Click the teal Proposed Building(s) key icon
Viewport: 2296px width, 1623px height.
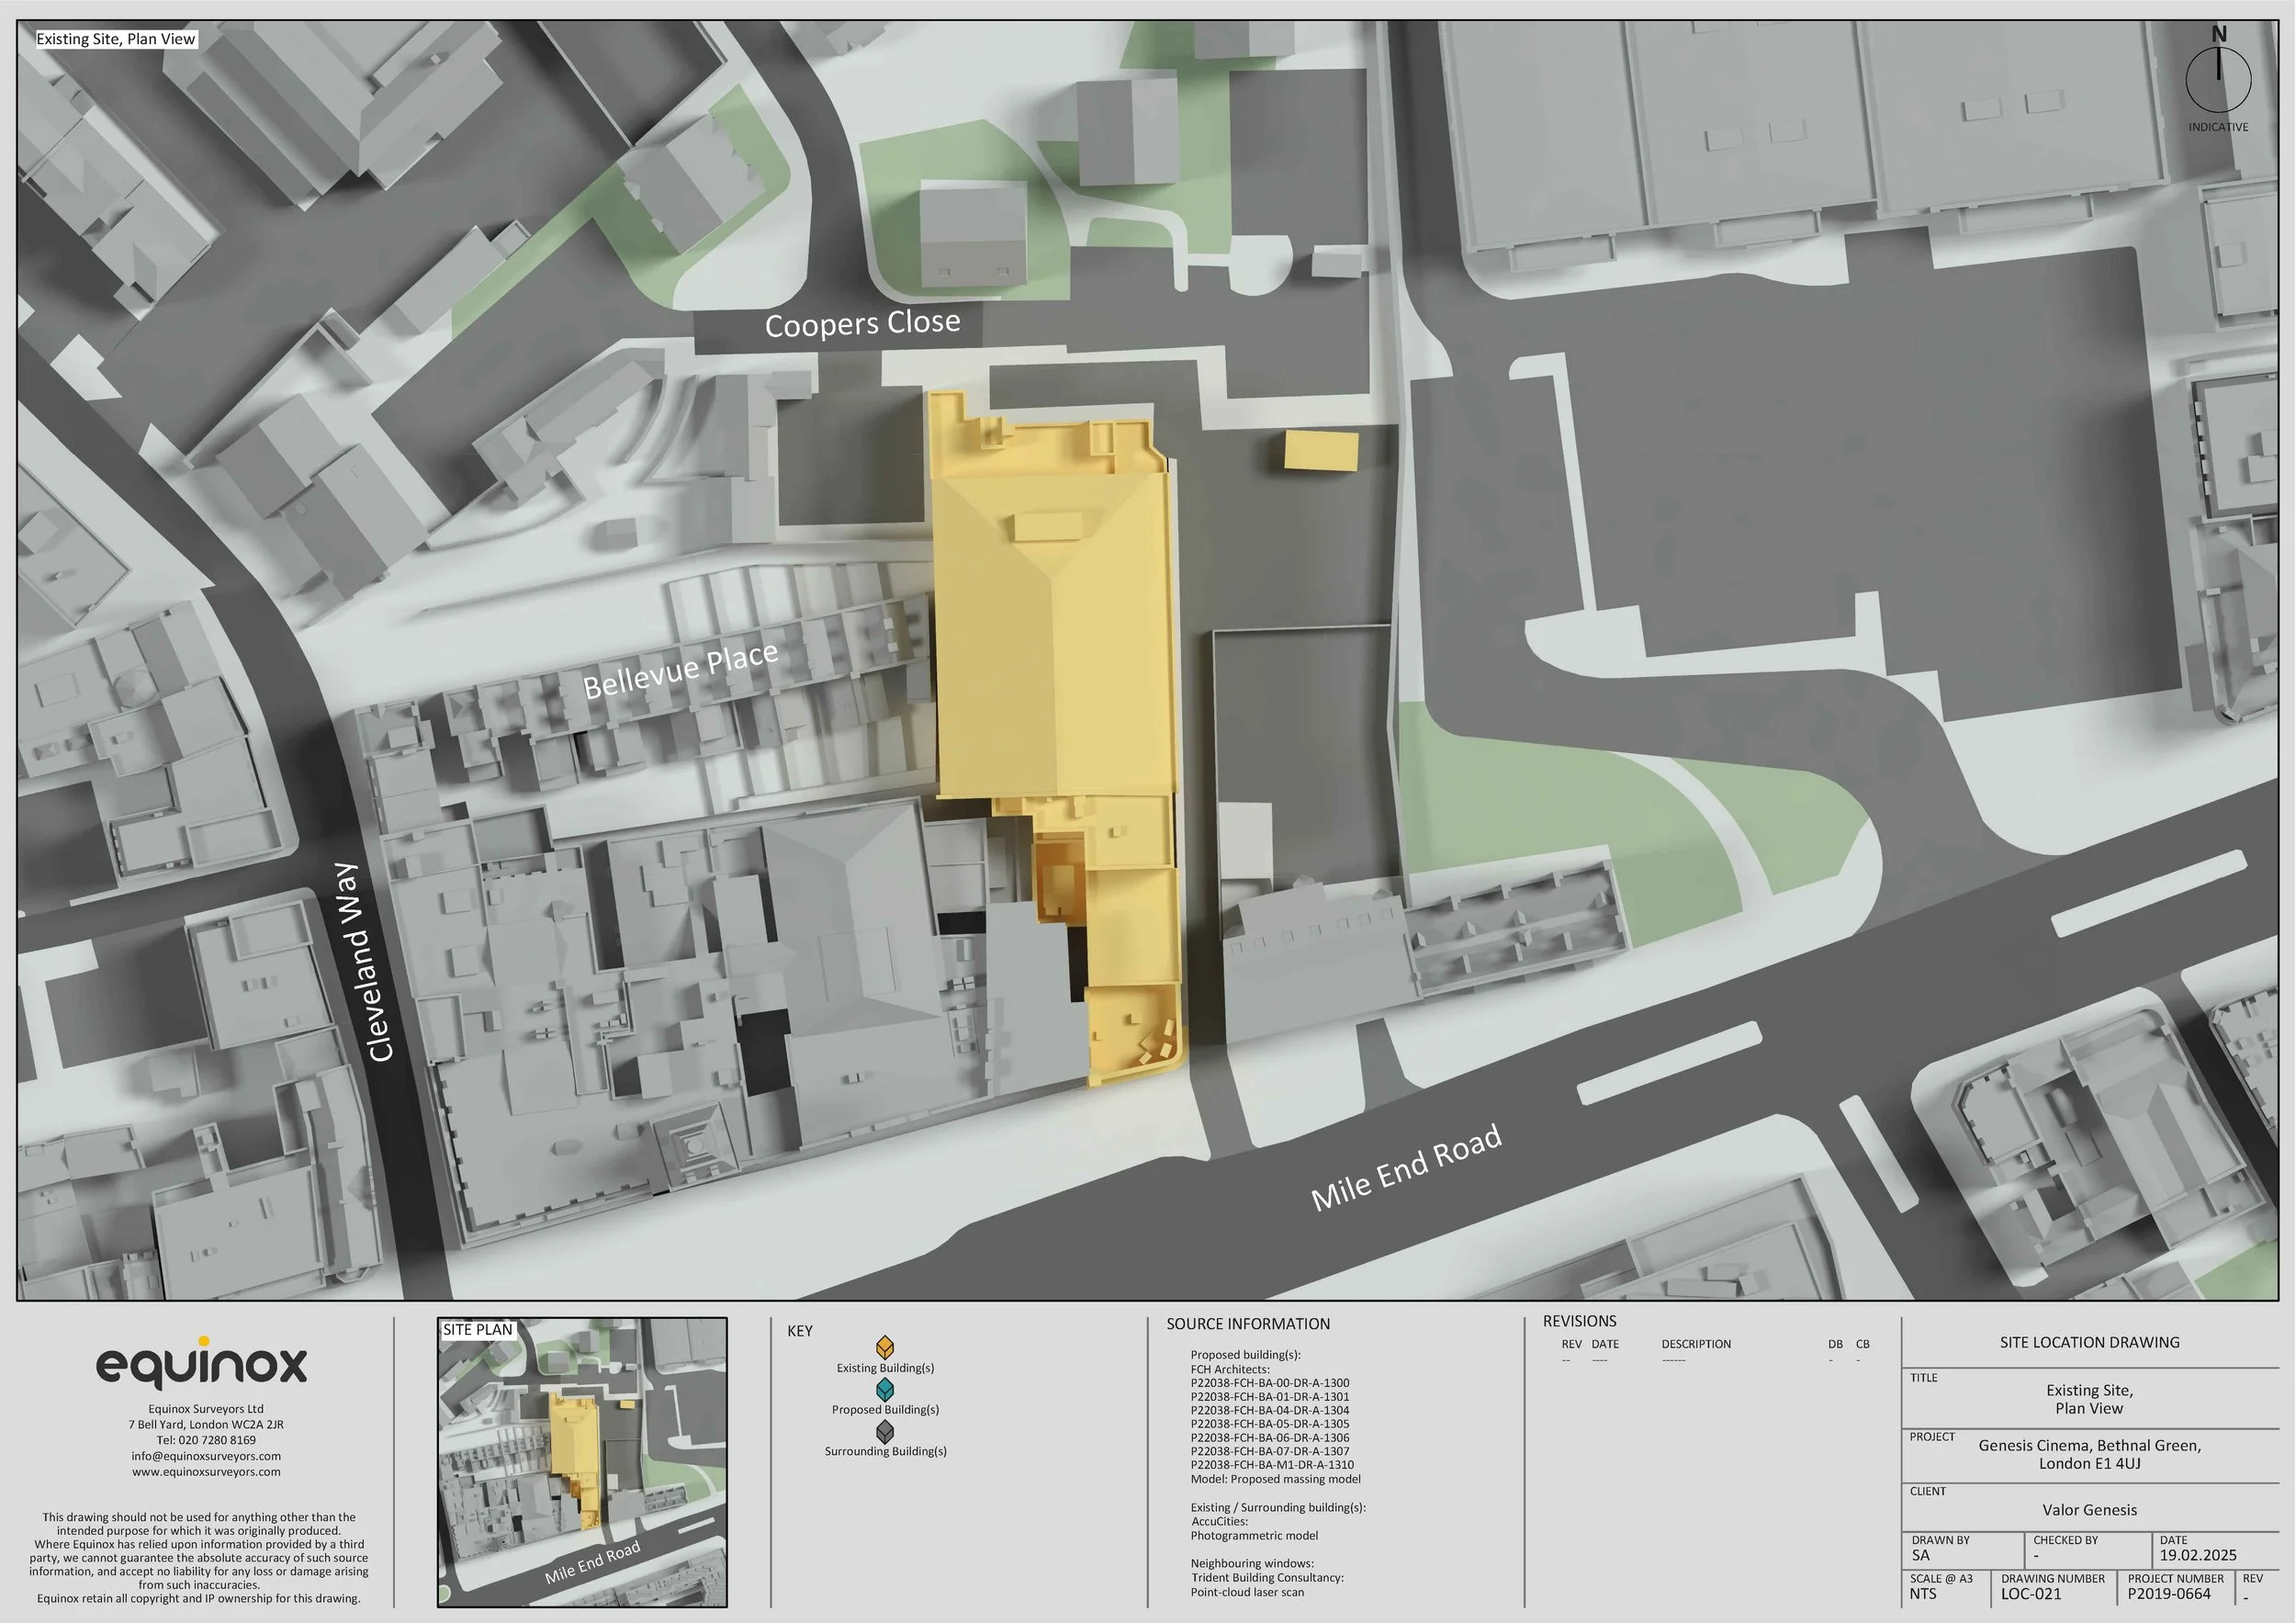pos(885,1389)
